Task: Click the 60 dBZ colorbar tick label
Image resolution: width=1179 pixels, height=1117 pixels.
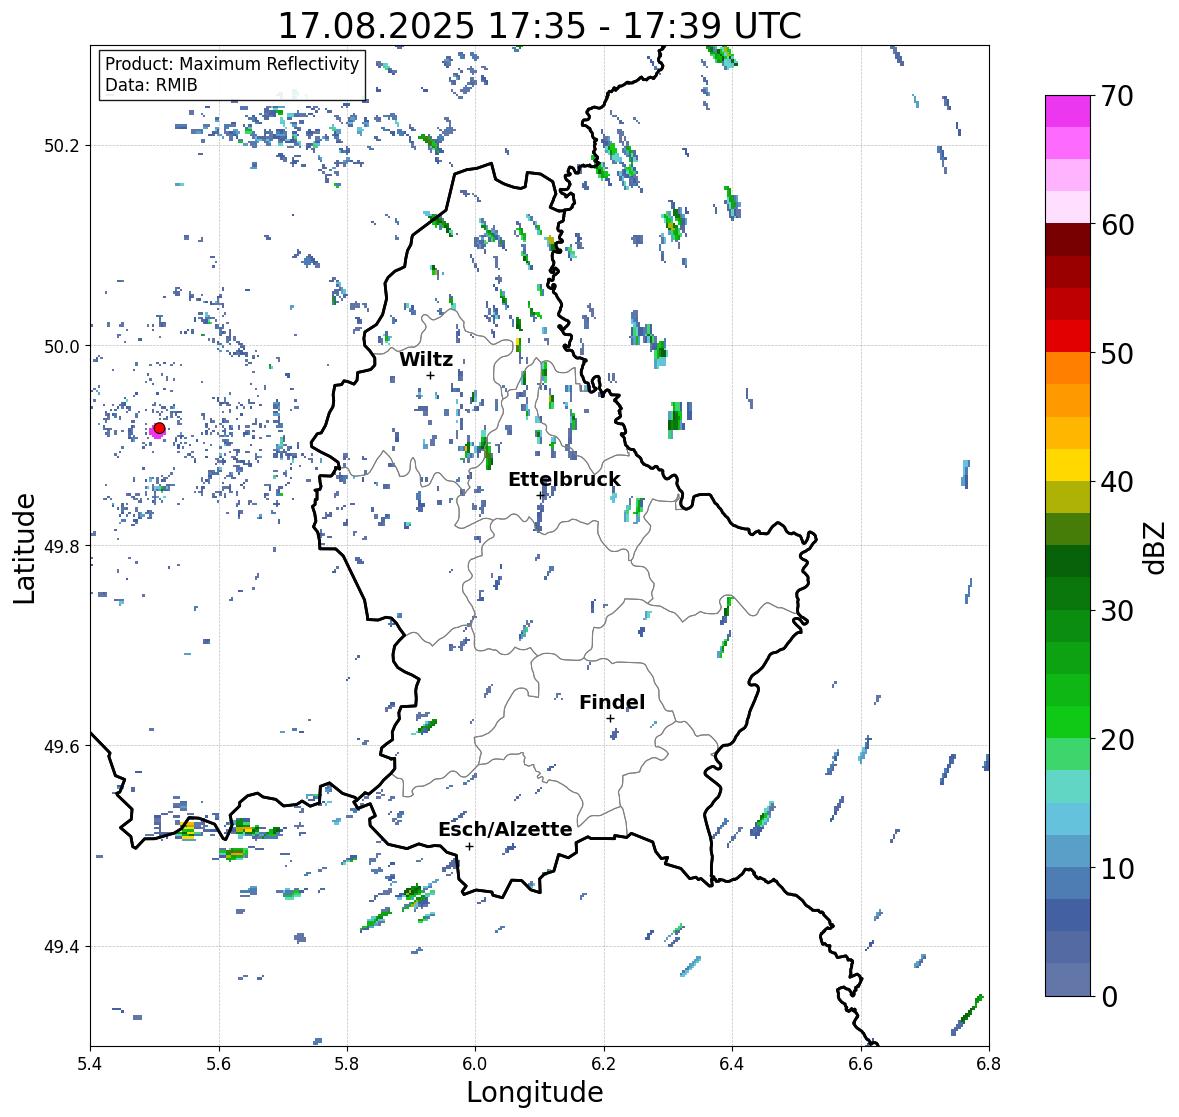Action: tap(1116, 225)
